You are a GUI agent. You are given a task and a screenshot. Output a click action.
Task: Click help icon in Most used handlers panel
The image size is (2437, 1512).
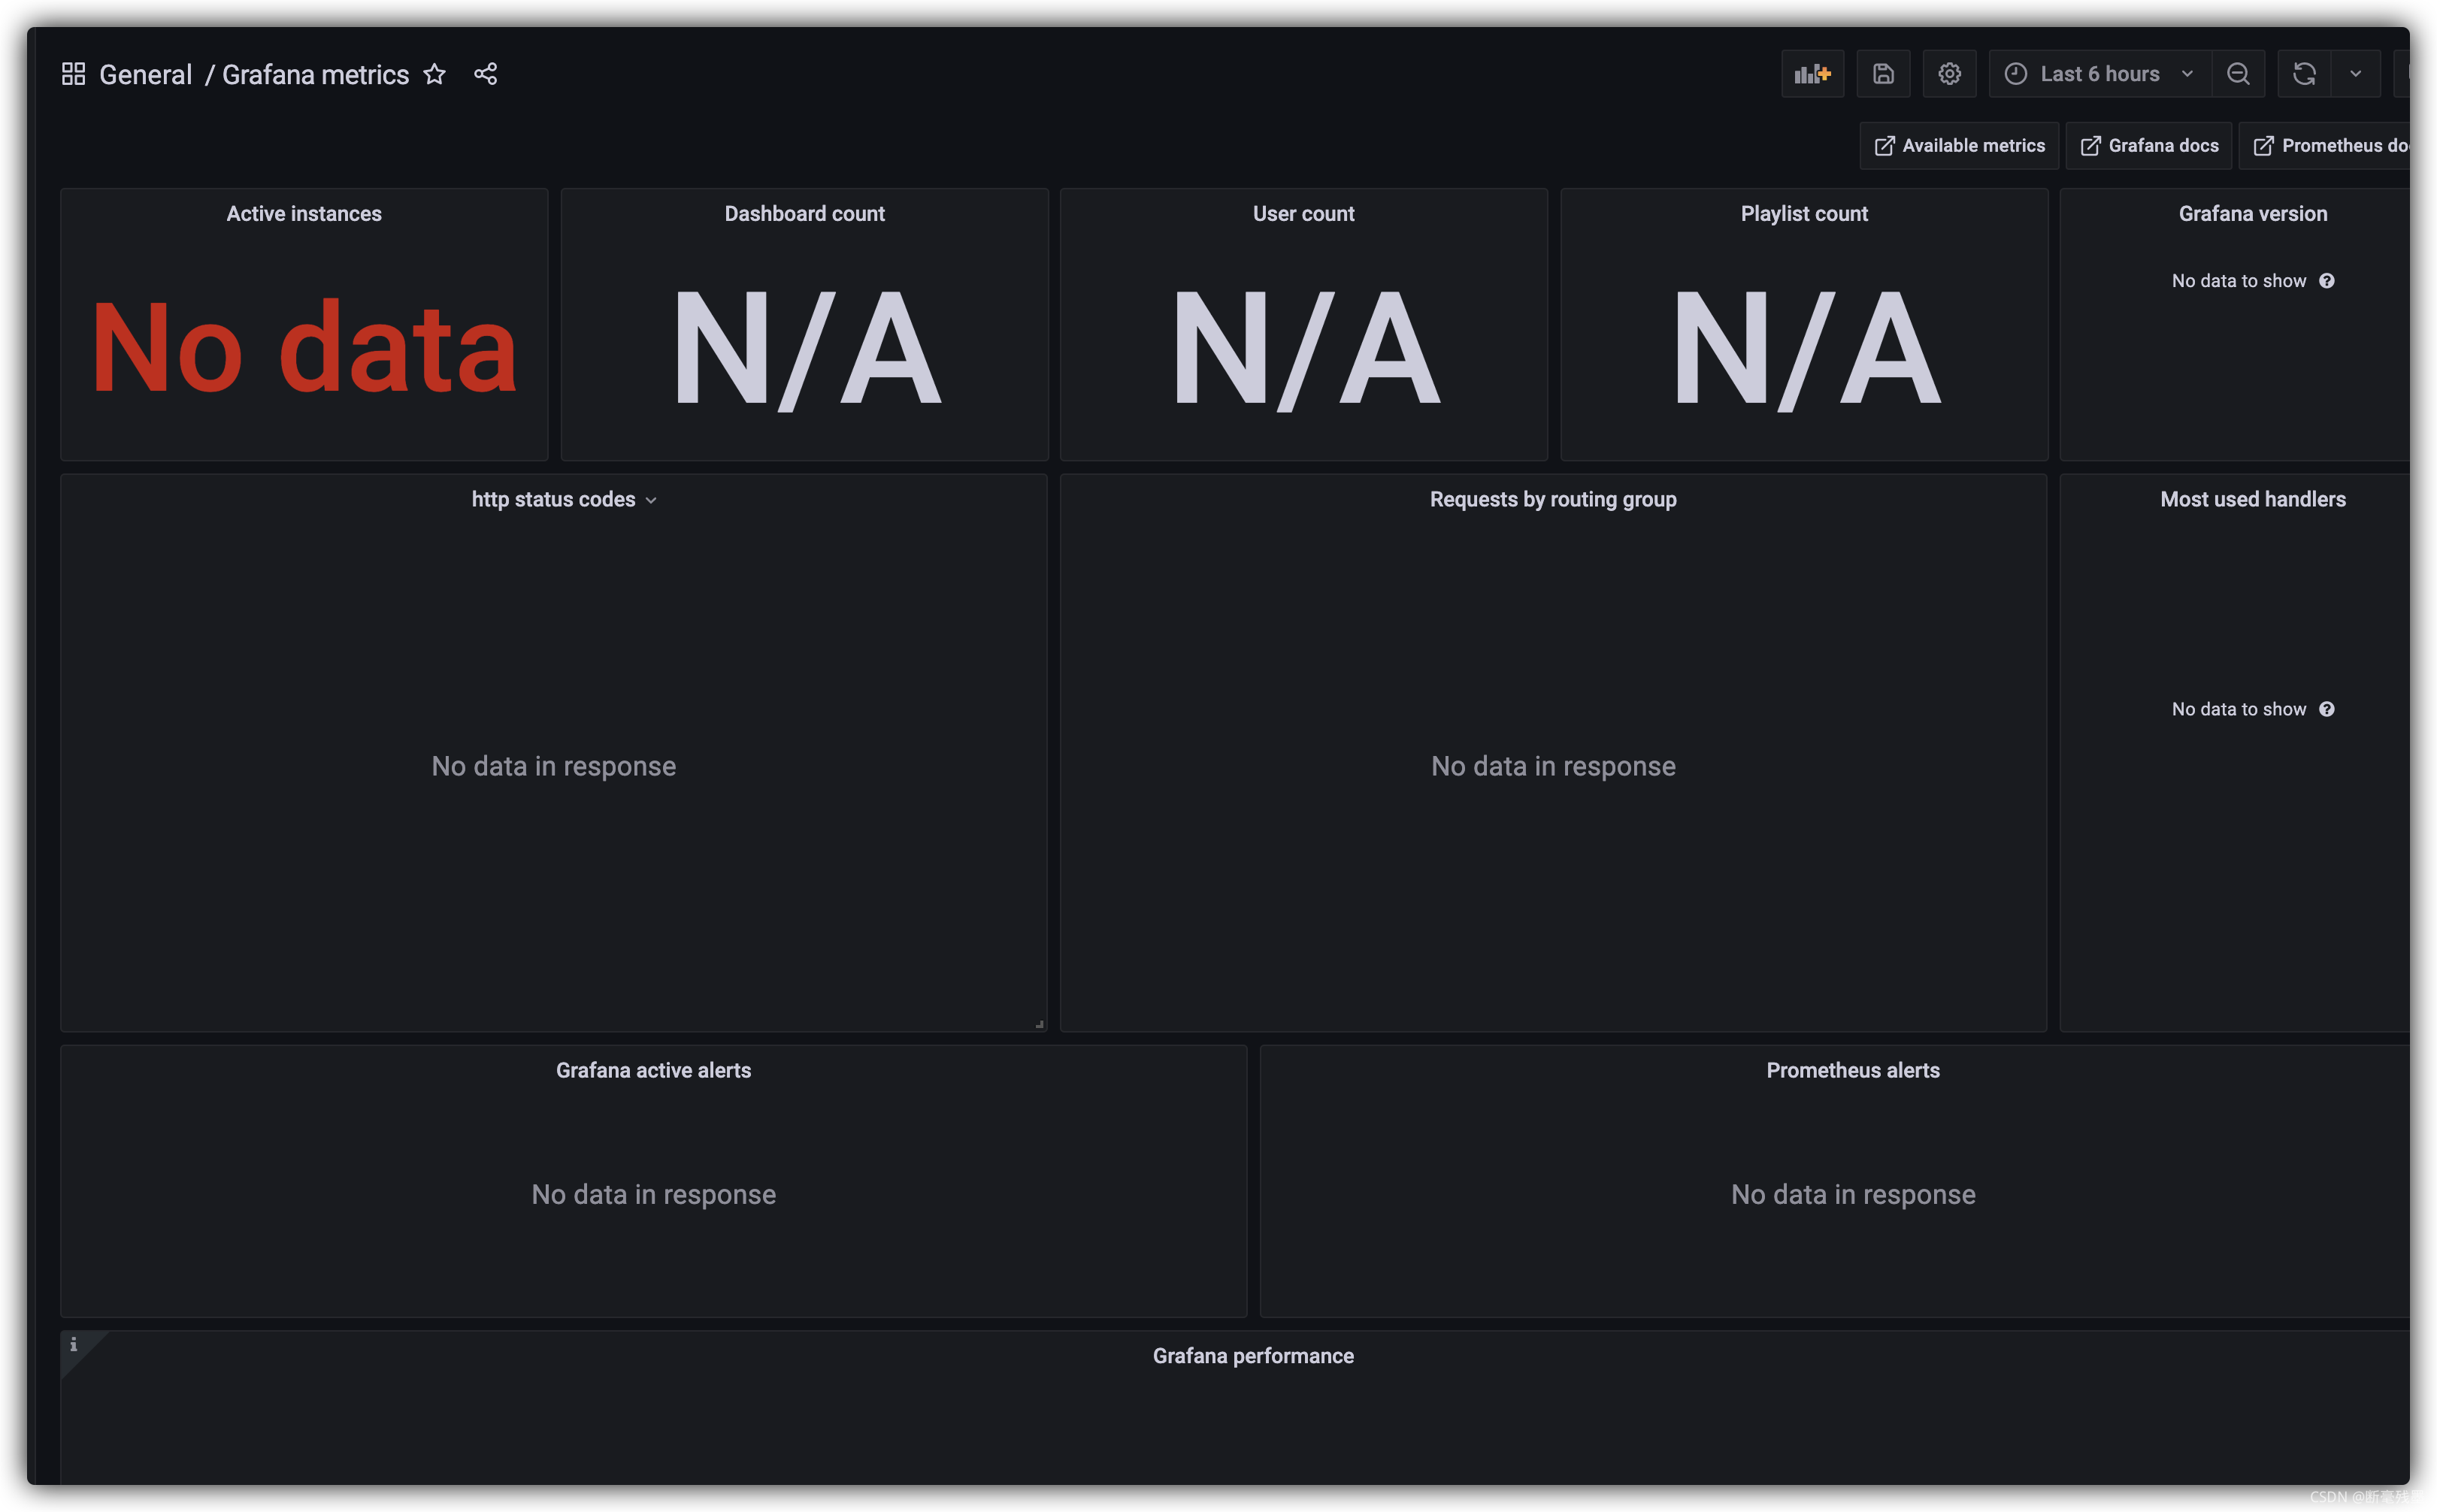(2327, 709)
